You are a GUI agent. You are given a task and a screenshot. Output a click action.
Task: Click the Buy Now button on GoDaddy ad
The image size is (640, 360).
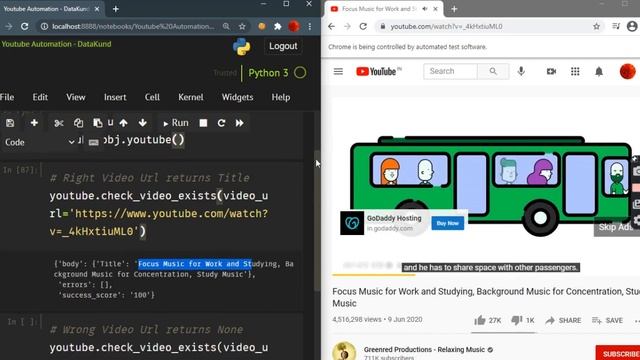pyautogui.click(x=447, y=223)
